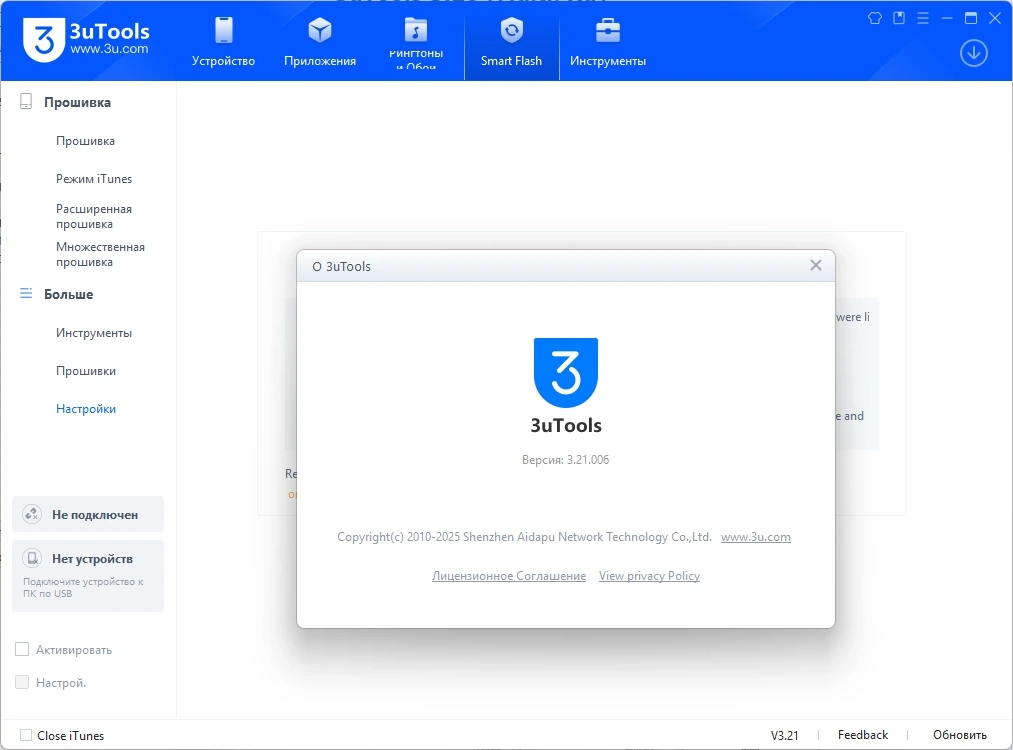Select Режим iTunes in sidebar
The height and width of the screenshot is (750, 1013).
point(94,179)
